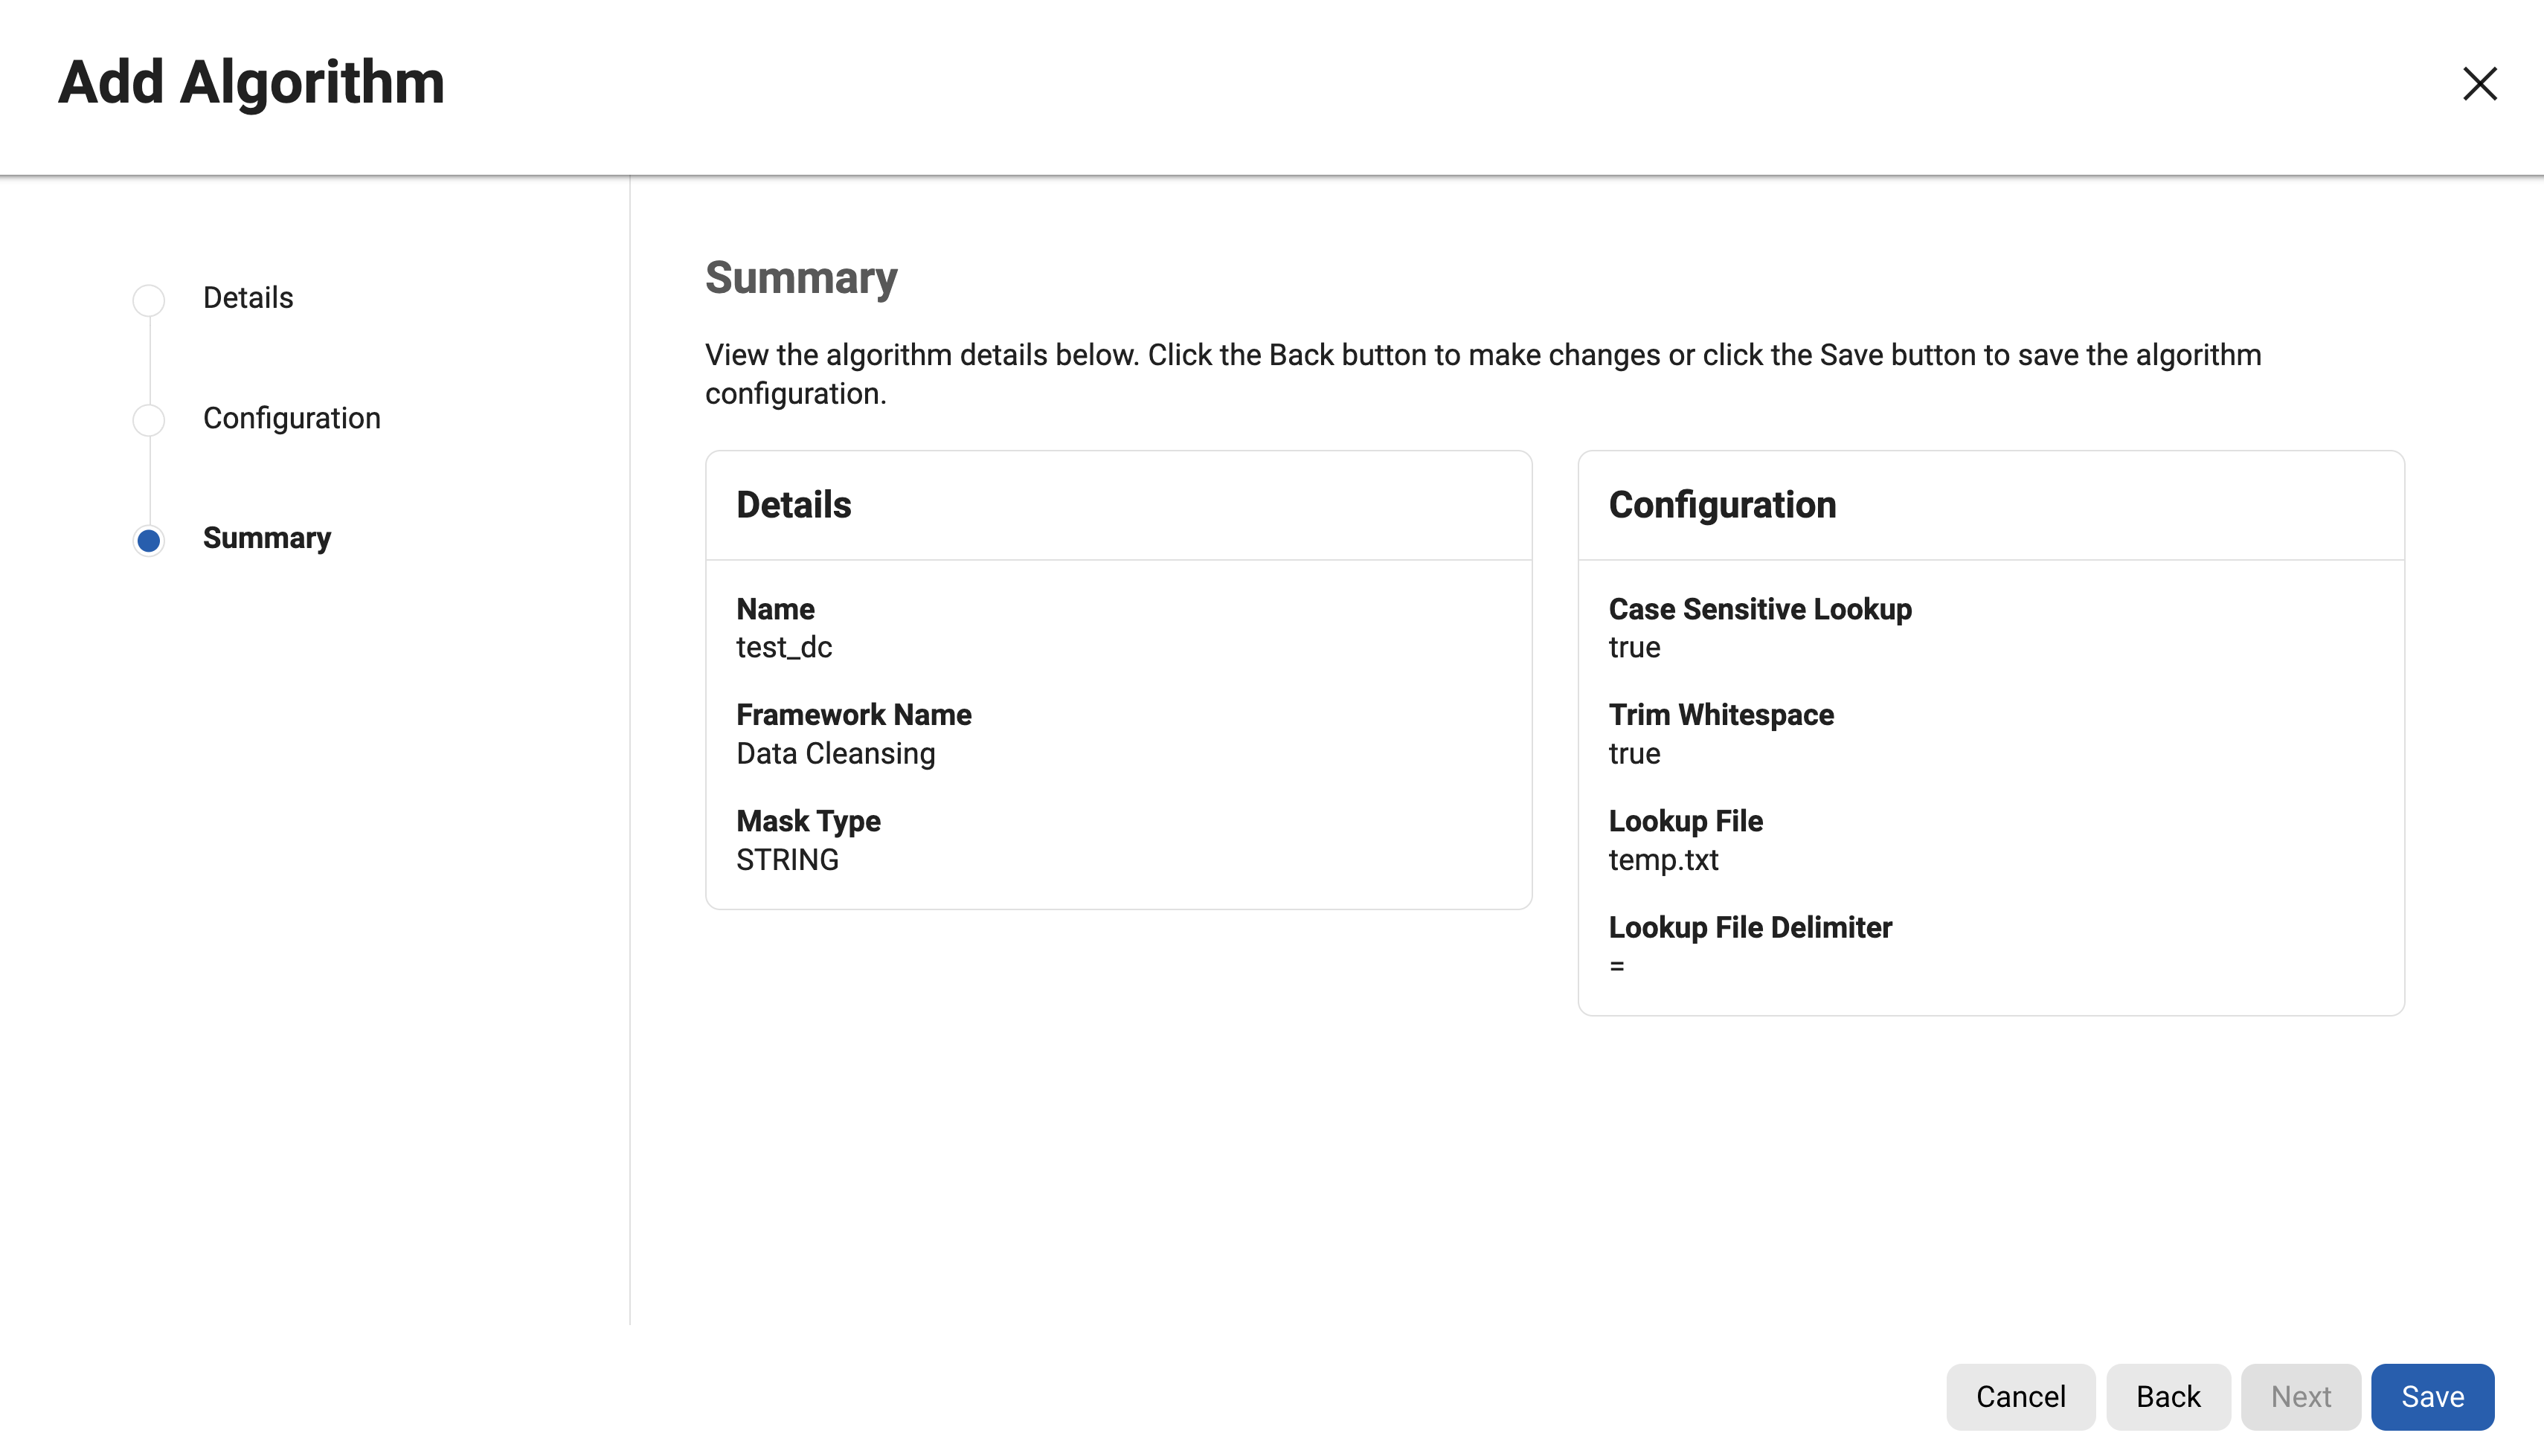Select the Details step circle
Screen dimensions: 2544x1456
[x=148, y=299]
